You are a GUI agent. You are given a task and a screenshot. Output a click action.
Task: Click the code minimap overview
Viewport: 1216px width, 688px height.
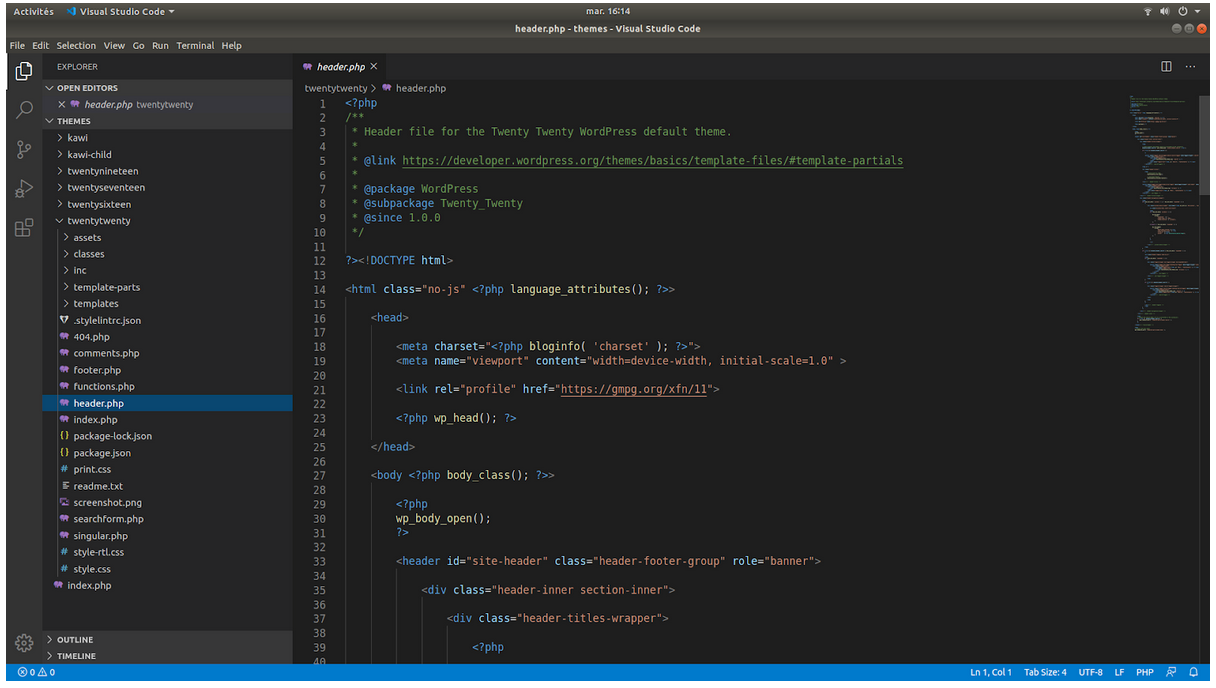point(1160,200)
